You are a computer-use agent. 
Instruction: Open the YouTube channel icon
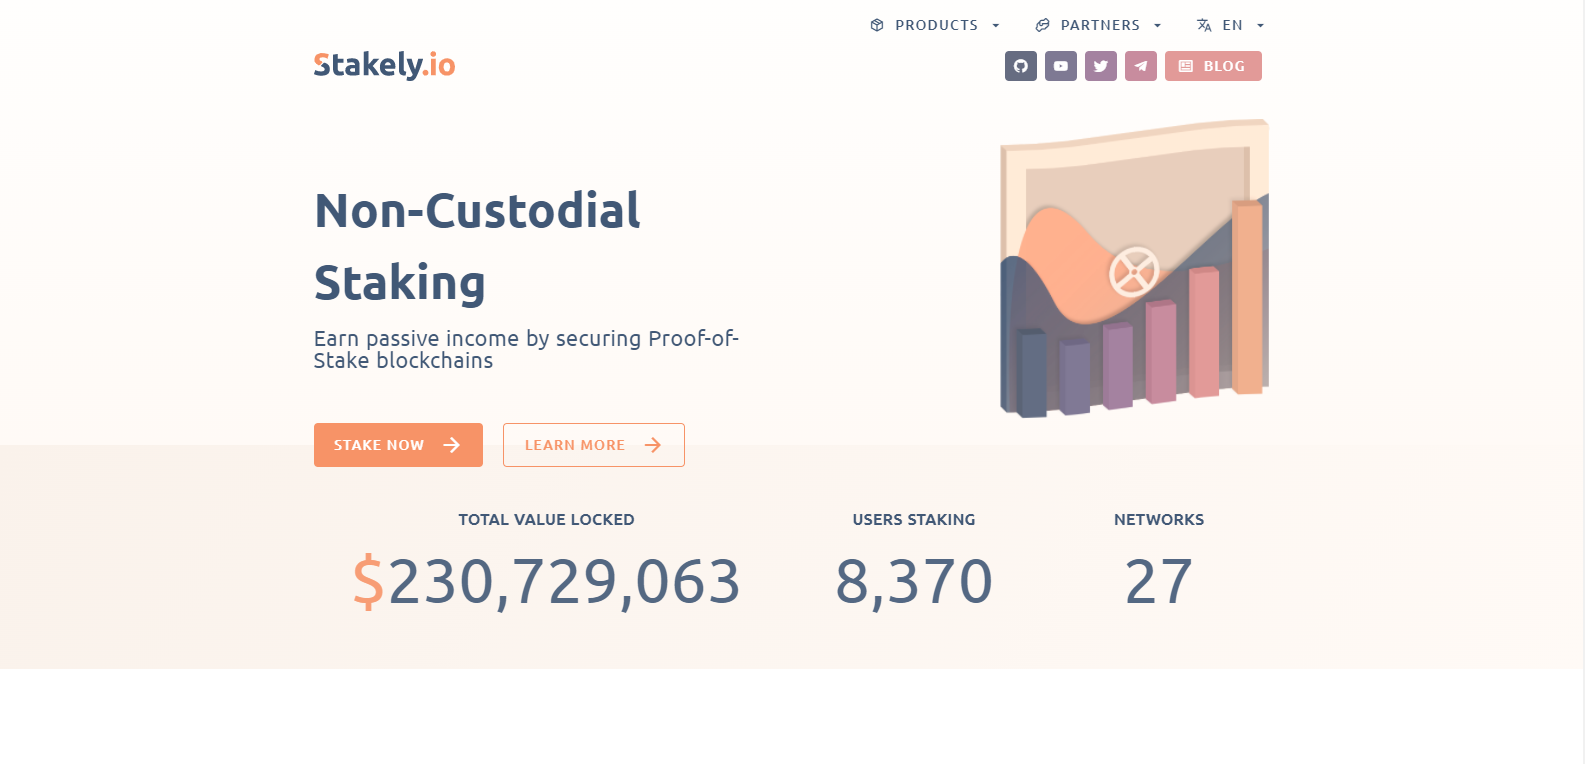point(1060,66)
